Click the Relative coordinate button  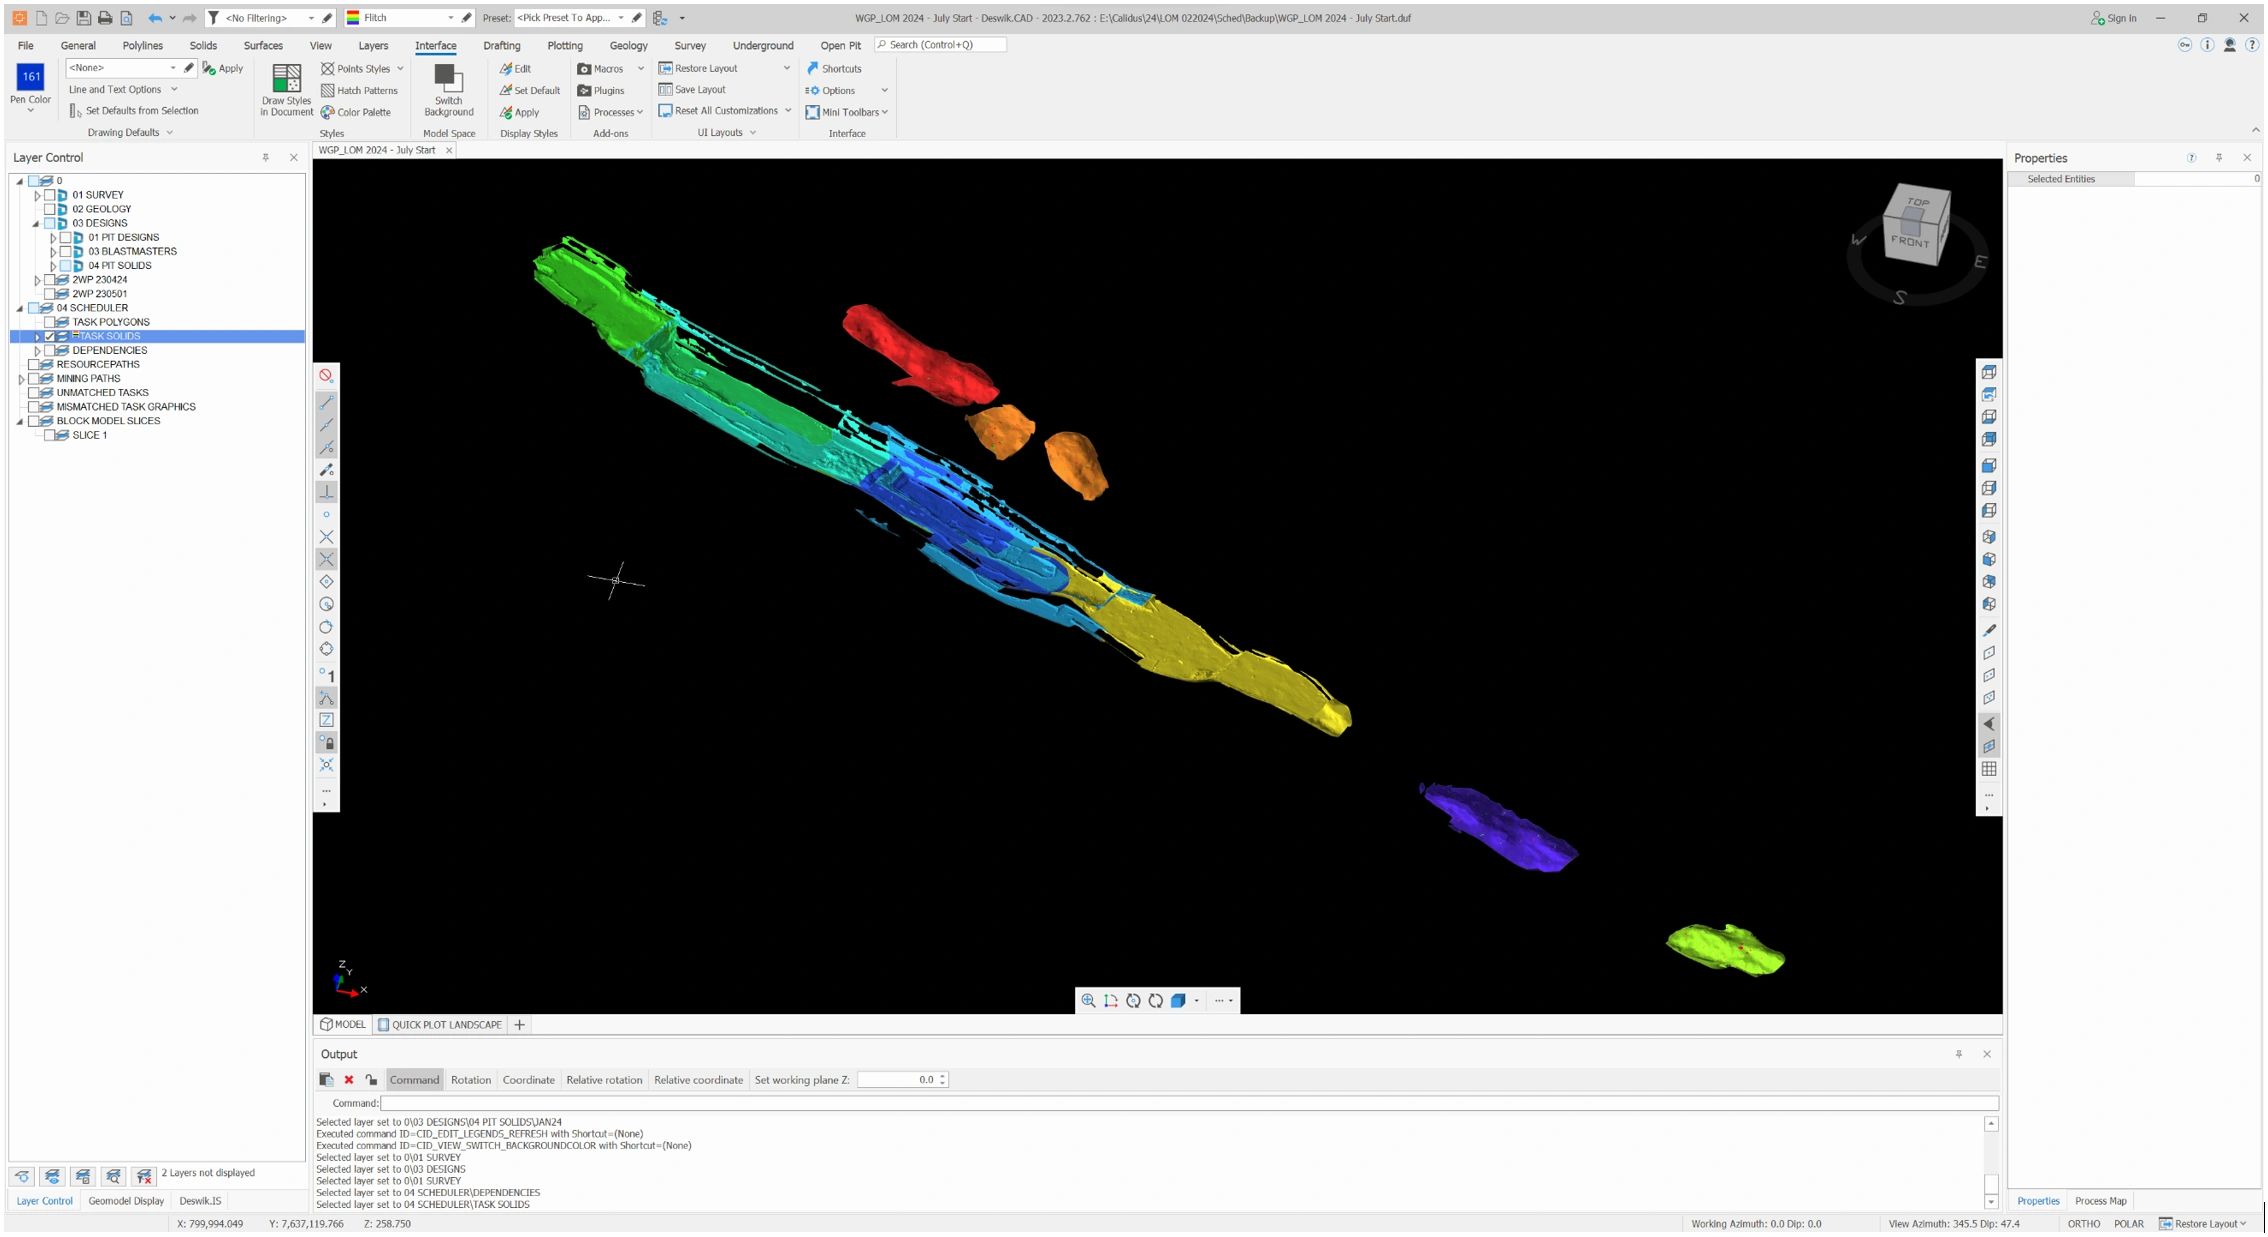[x=698, y=1080]
